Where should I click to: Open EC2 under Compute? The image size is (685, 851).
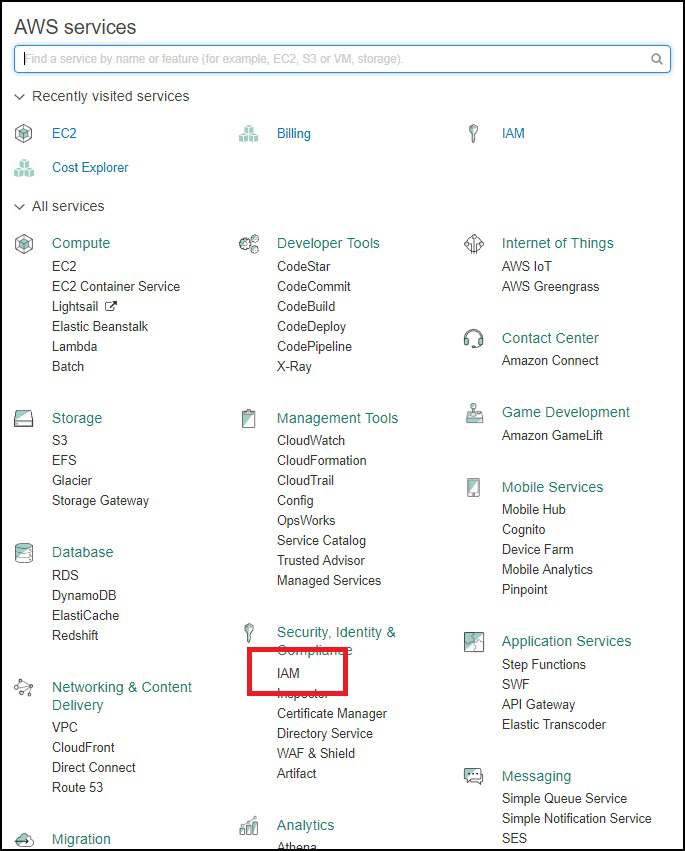coord(64,266)
